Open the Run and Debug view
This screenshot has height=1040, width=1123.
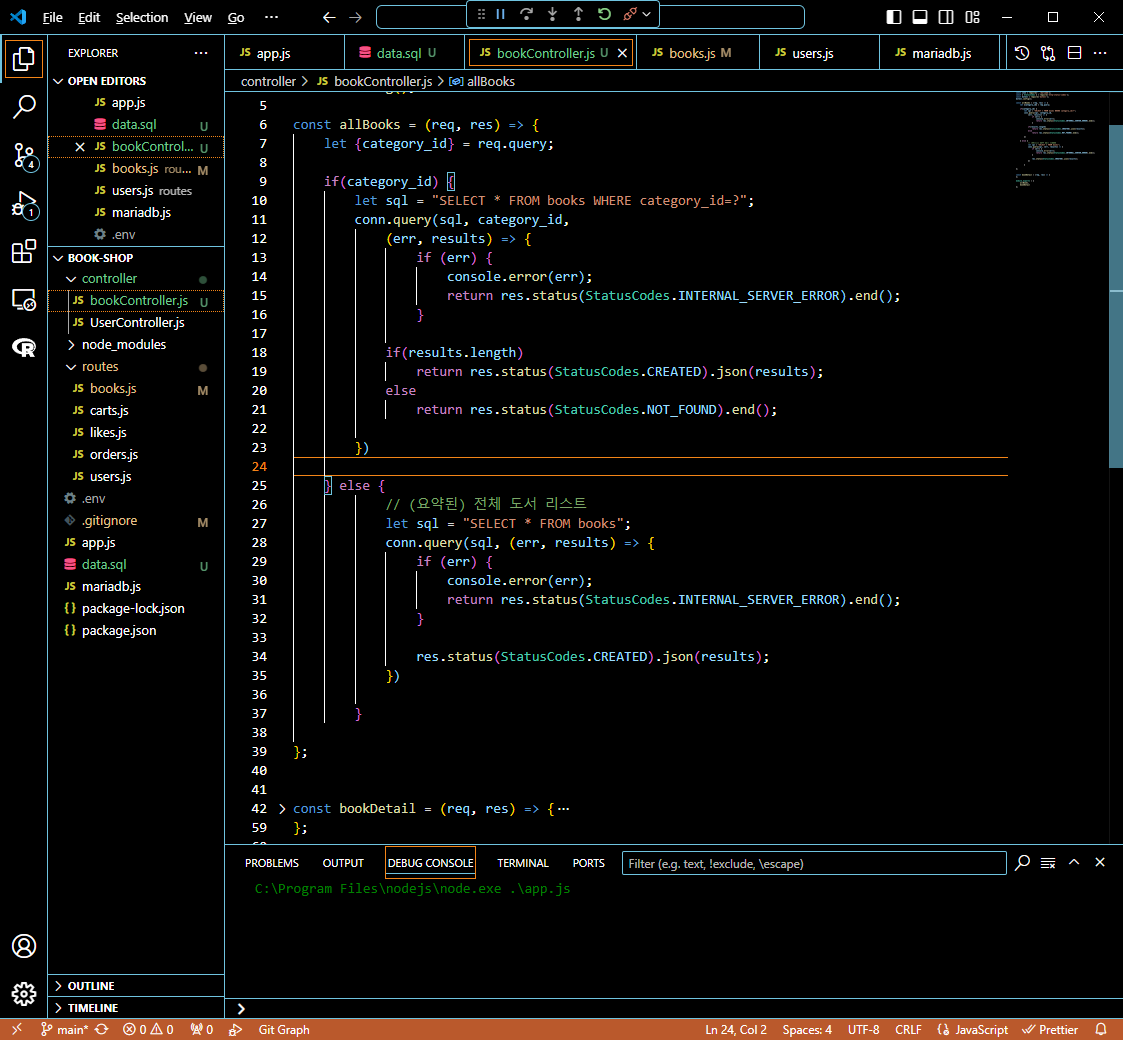click(24, 204)
